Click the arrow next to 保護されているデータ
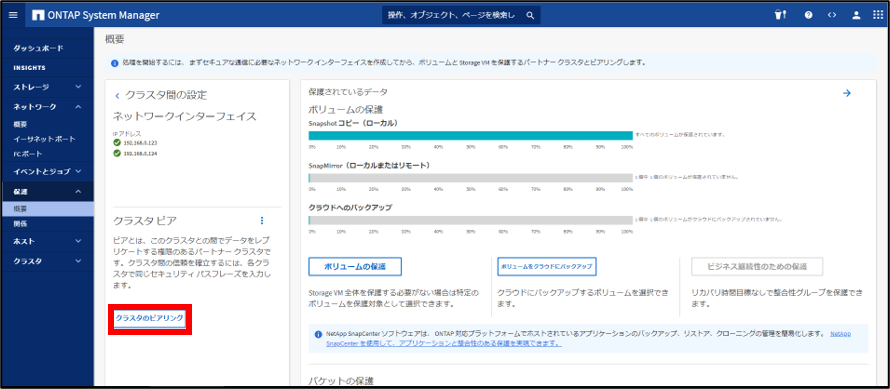The height and width of the screenshot is (389, 890). click(847, 93)
